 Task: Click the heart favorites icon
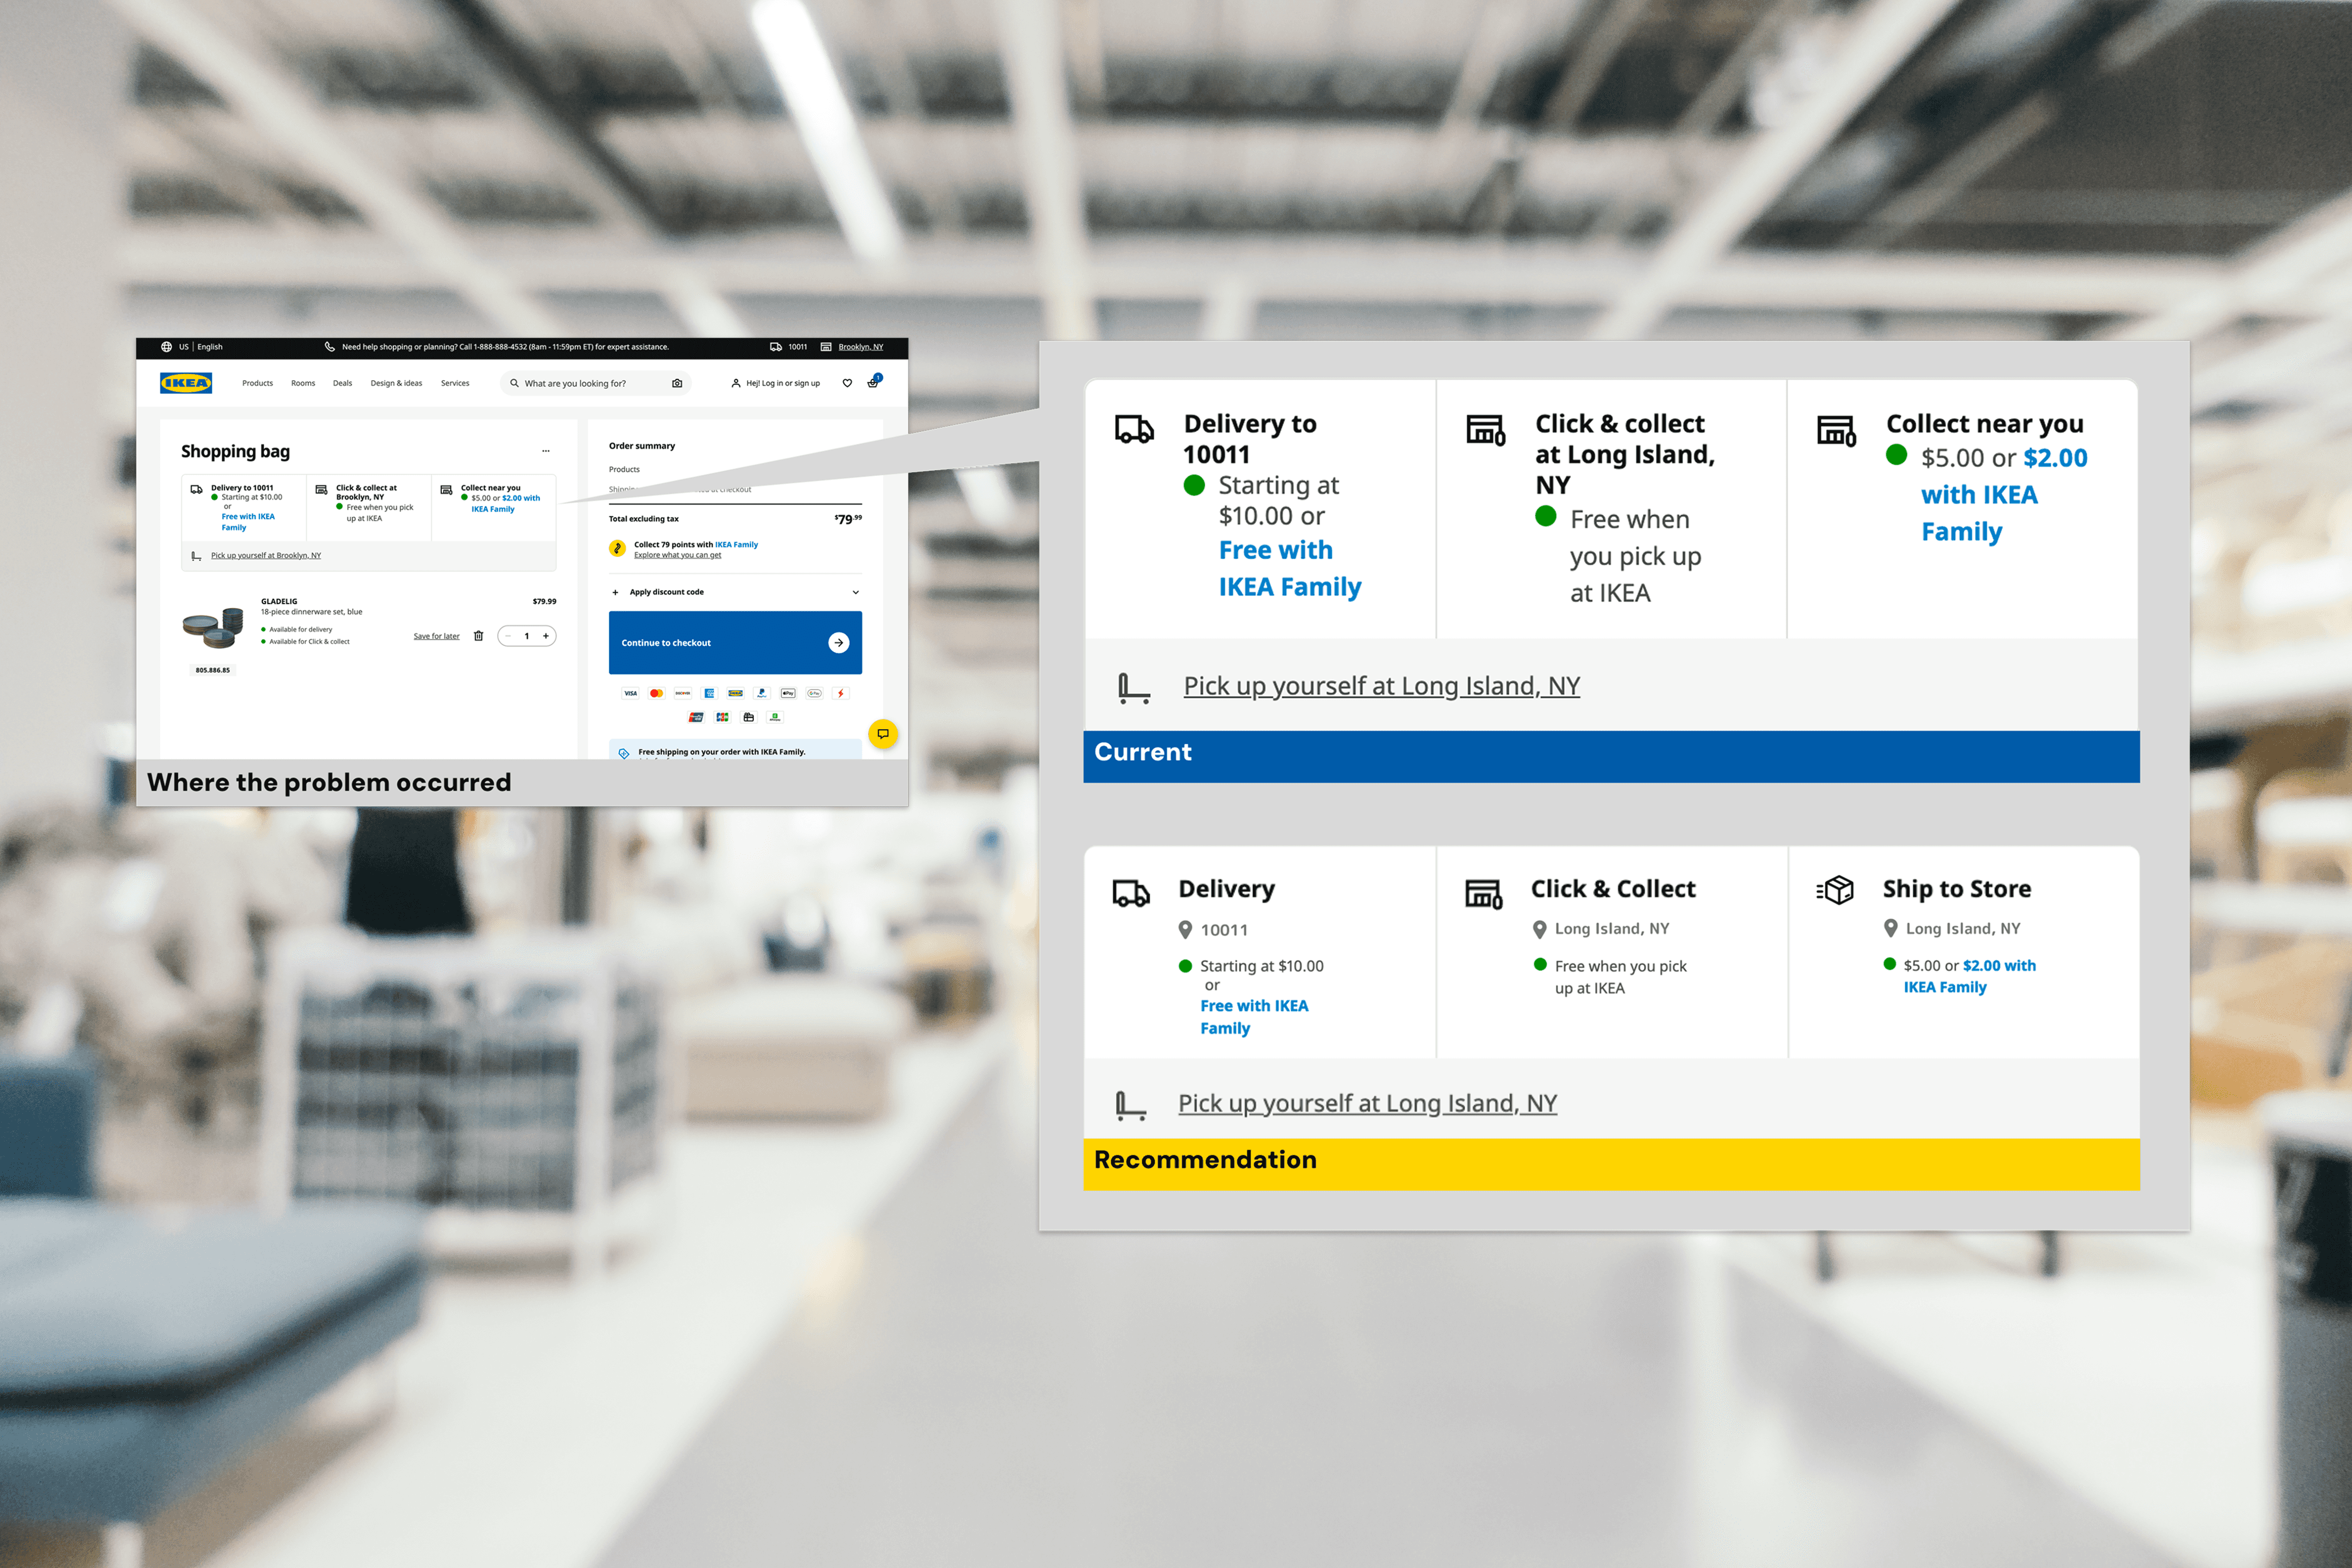[x=848, y=383]
